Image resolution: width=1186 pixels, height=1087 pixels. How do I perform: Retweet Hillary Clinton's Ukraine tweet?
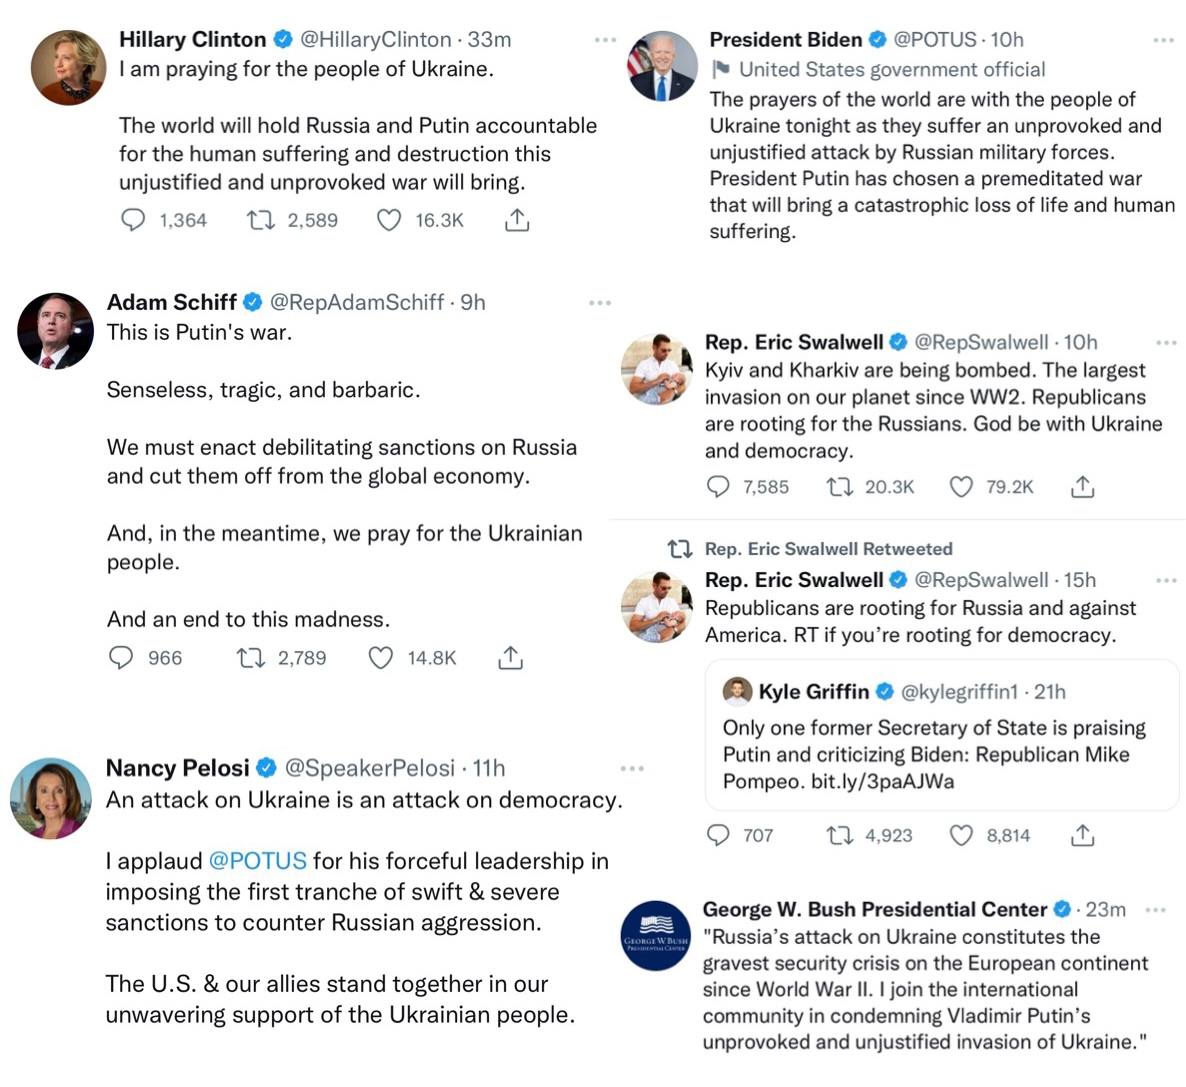(261, 220)
